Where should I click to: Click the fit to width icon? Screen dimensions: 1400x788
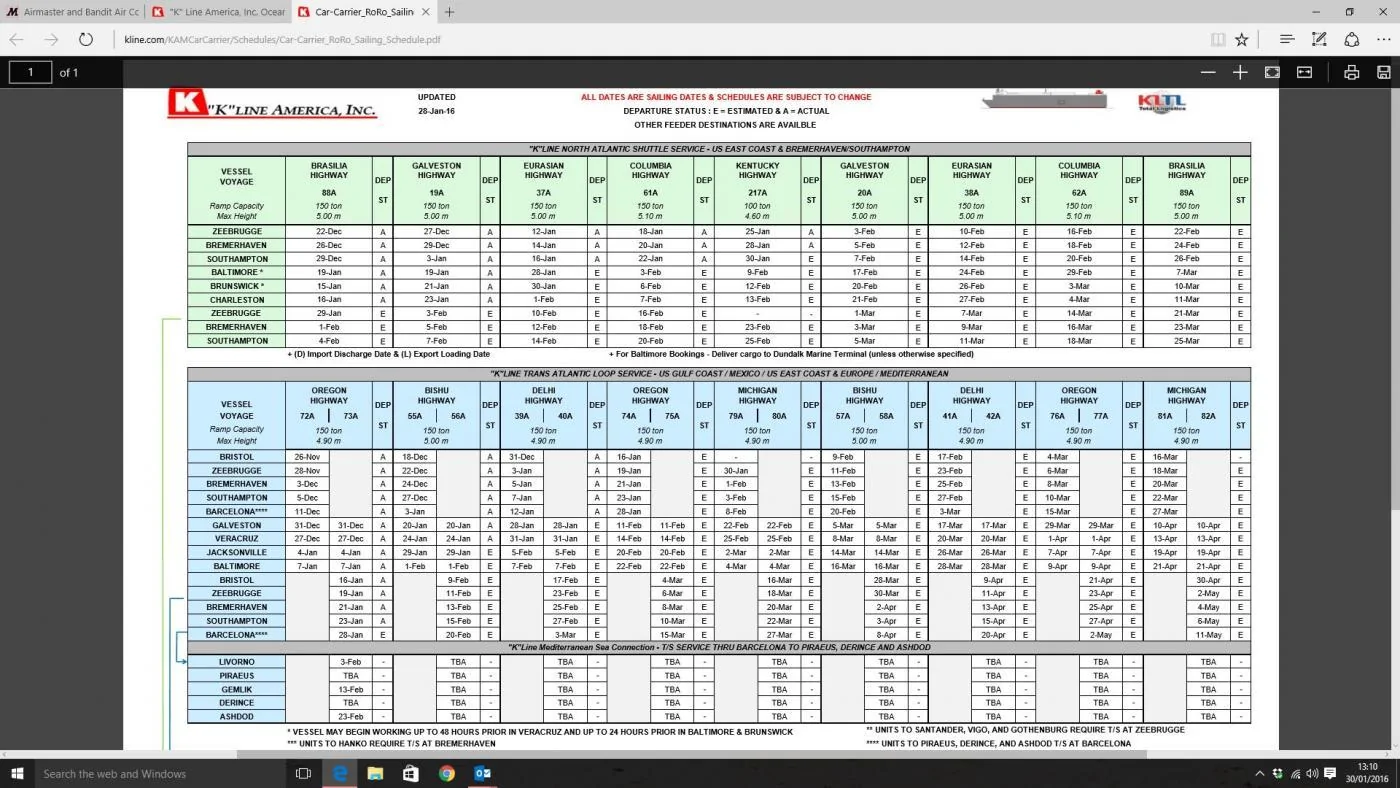[1304, 72]
